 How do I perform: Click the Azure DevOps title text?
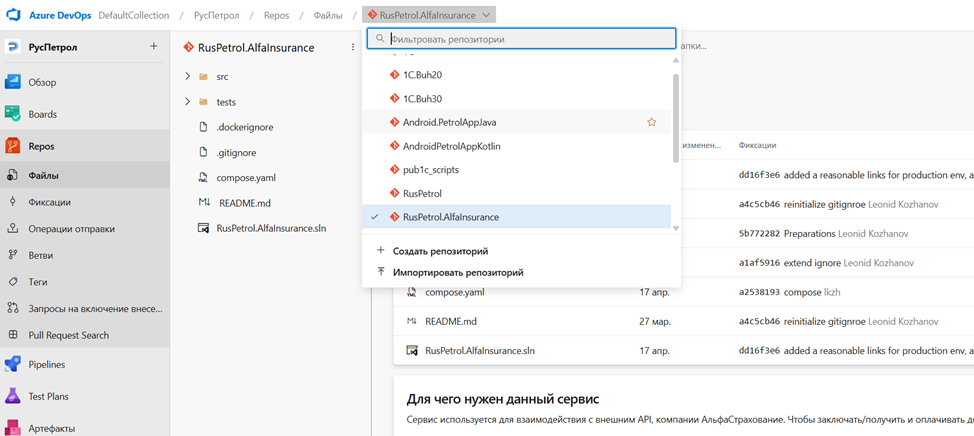tap(61, 16)
